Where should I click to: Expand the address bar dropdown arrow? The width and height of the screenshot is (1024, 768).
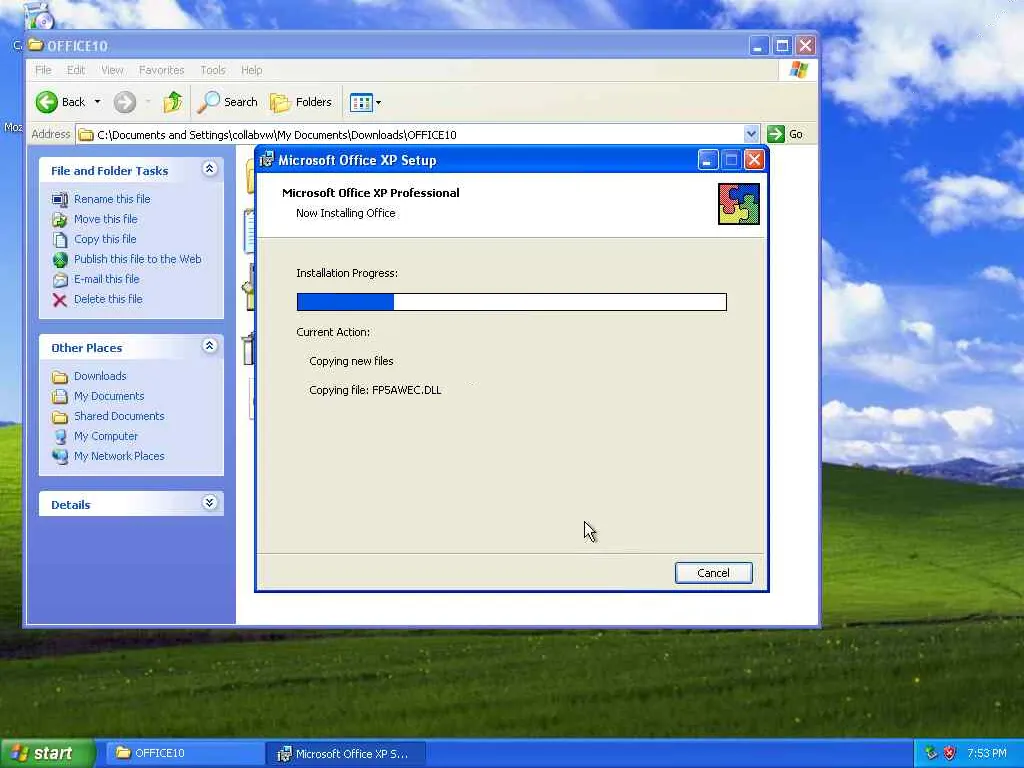(751, 134)
